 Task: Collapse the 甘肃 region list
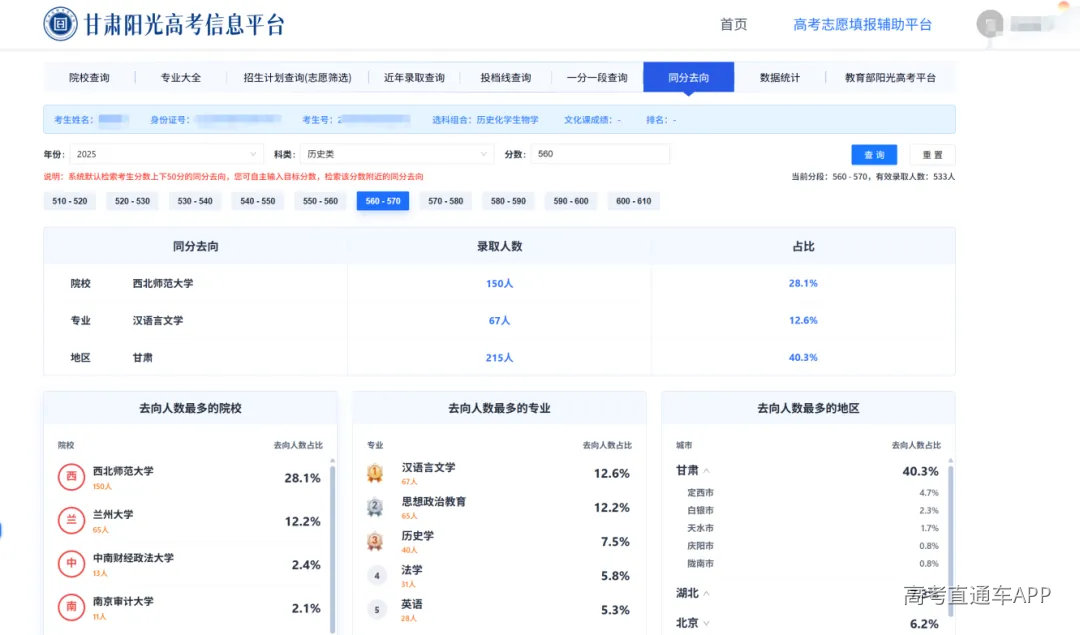(706, 471)
